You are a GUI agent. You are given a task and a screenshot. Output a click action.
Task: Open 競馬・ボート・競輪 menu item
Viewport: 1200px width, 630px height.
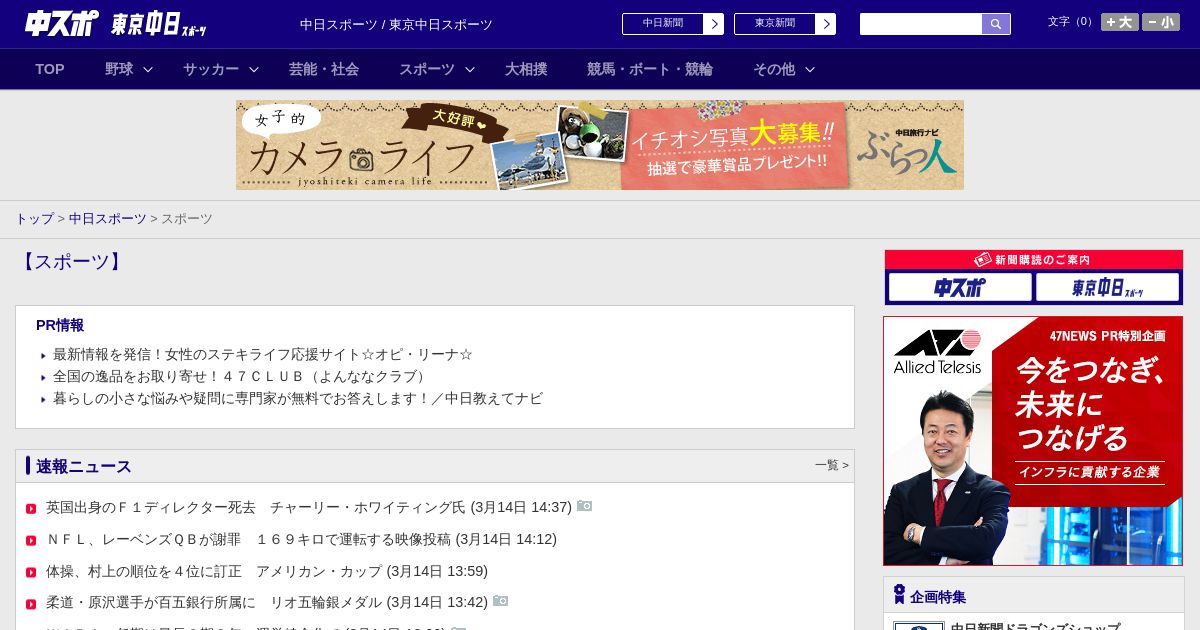click(650, 69)
